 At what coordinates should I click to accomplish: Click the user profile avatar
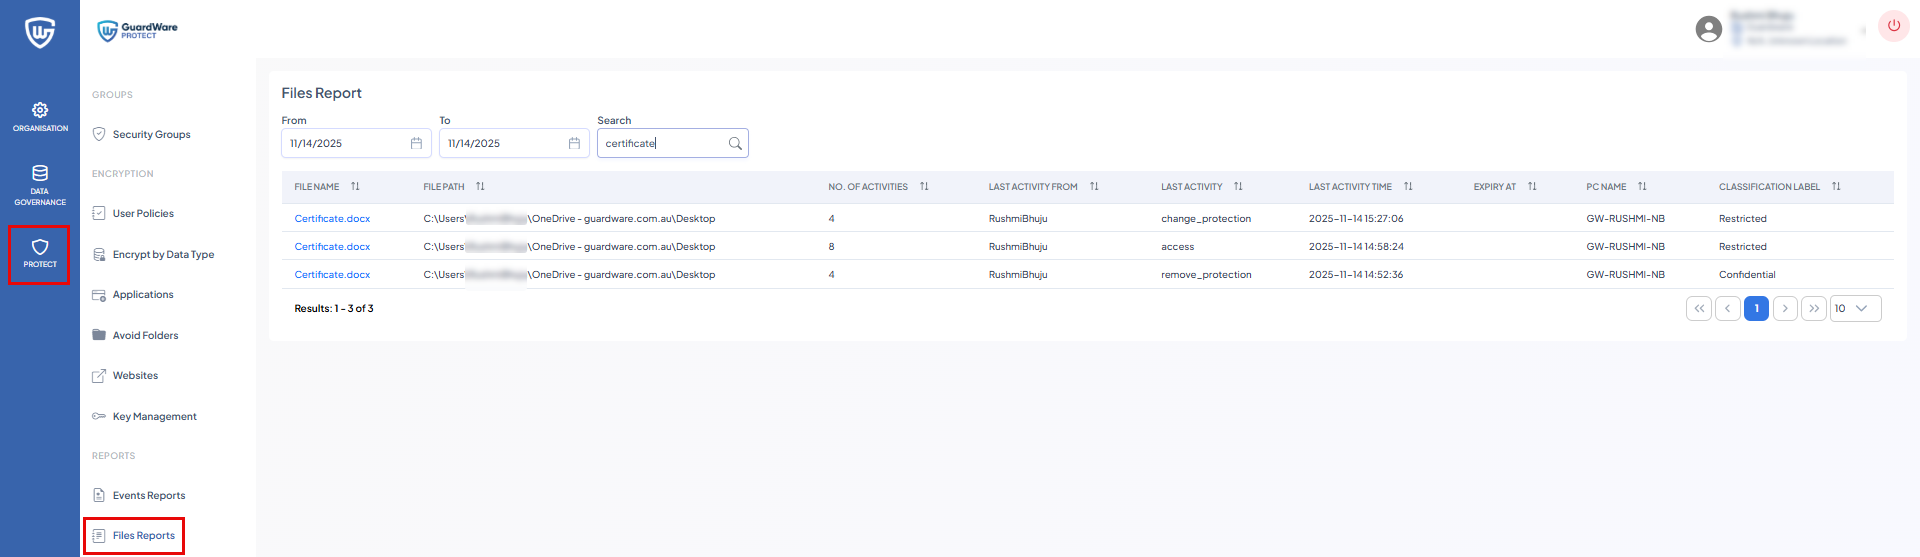[1708, 29]
